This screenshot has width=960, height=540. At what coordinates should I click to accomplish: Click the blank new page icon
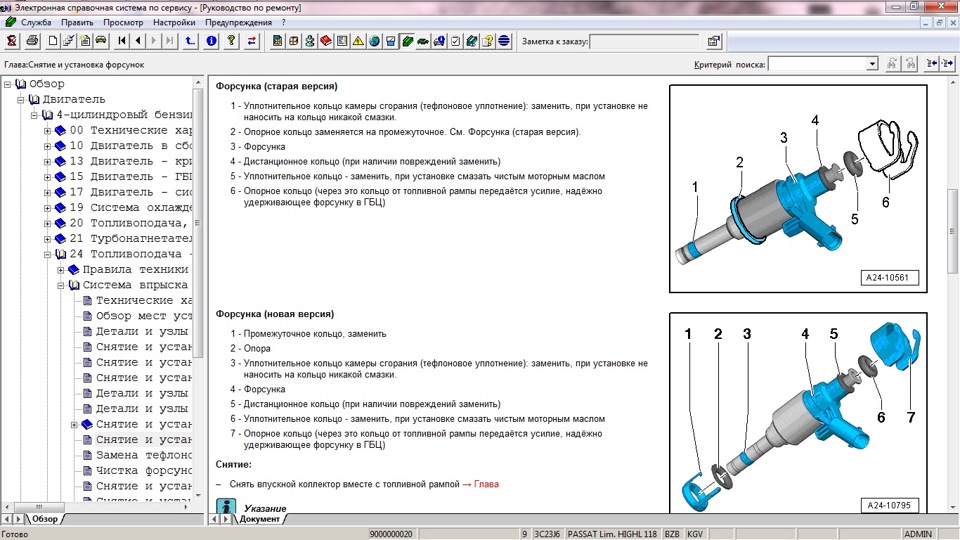53,41
